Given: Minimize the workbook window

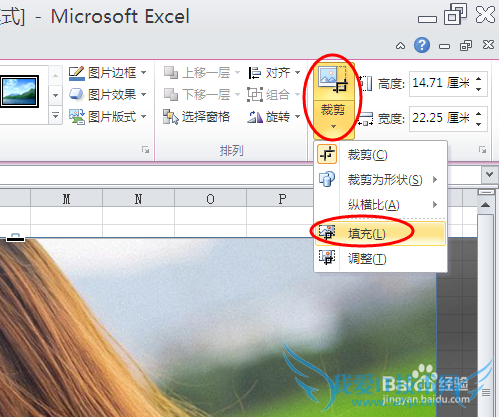Looking at the screenshot, I should coord(444,46).
